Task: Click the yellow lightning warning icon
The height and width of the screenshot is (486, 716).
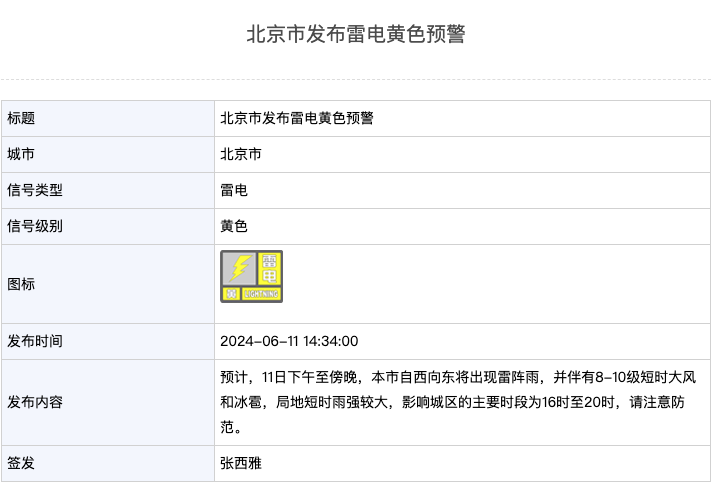Action: point(252,277)
